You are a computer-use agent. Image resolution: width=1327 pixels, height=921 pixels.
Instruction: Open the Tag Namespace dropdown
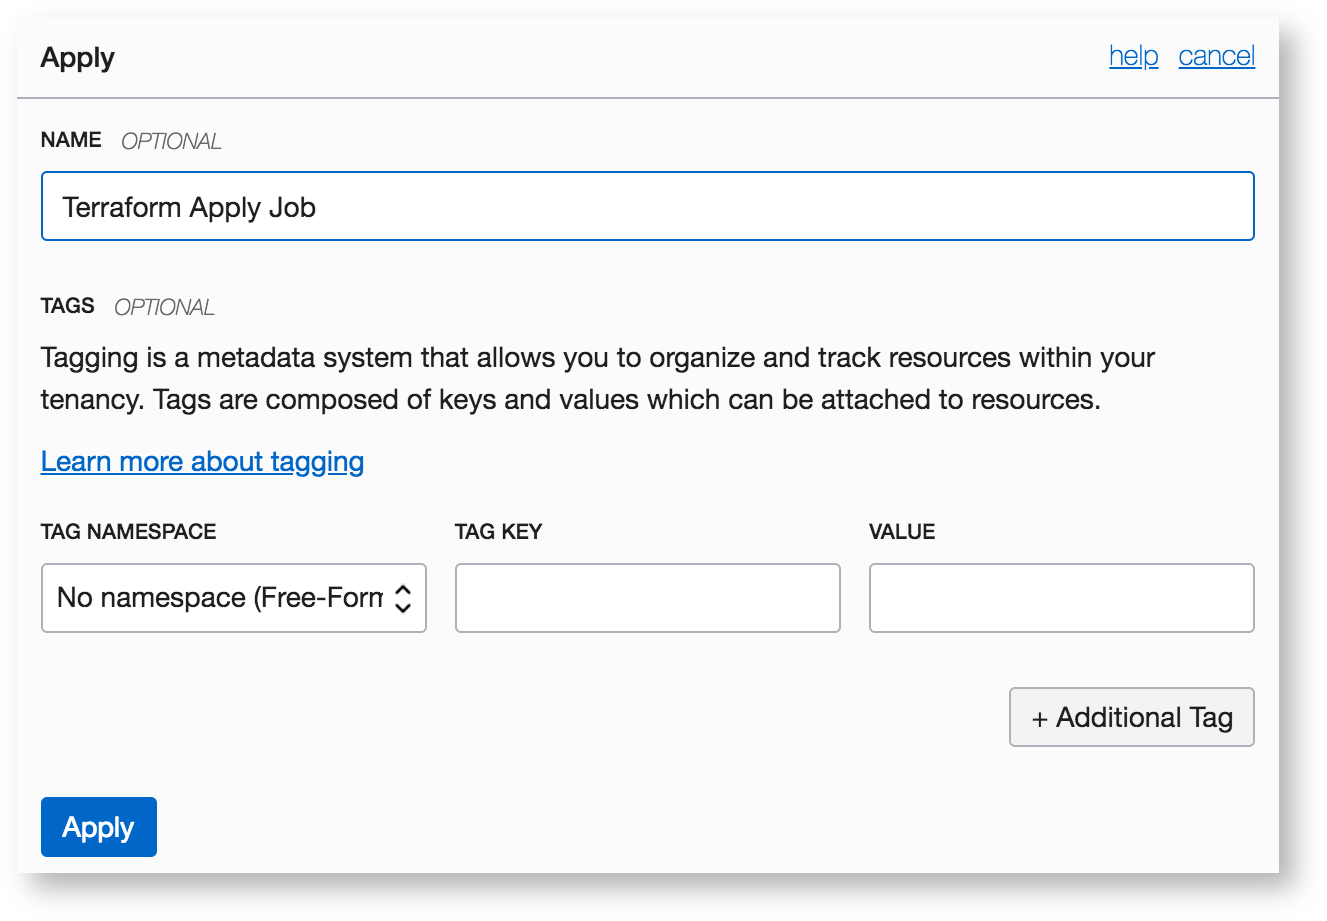tap(220, 598)
